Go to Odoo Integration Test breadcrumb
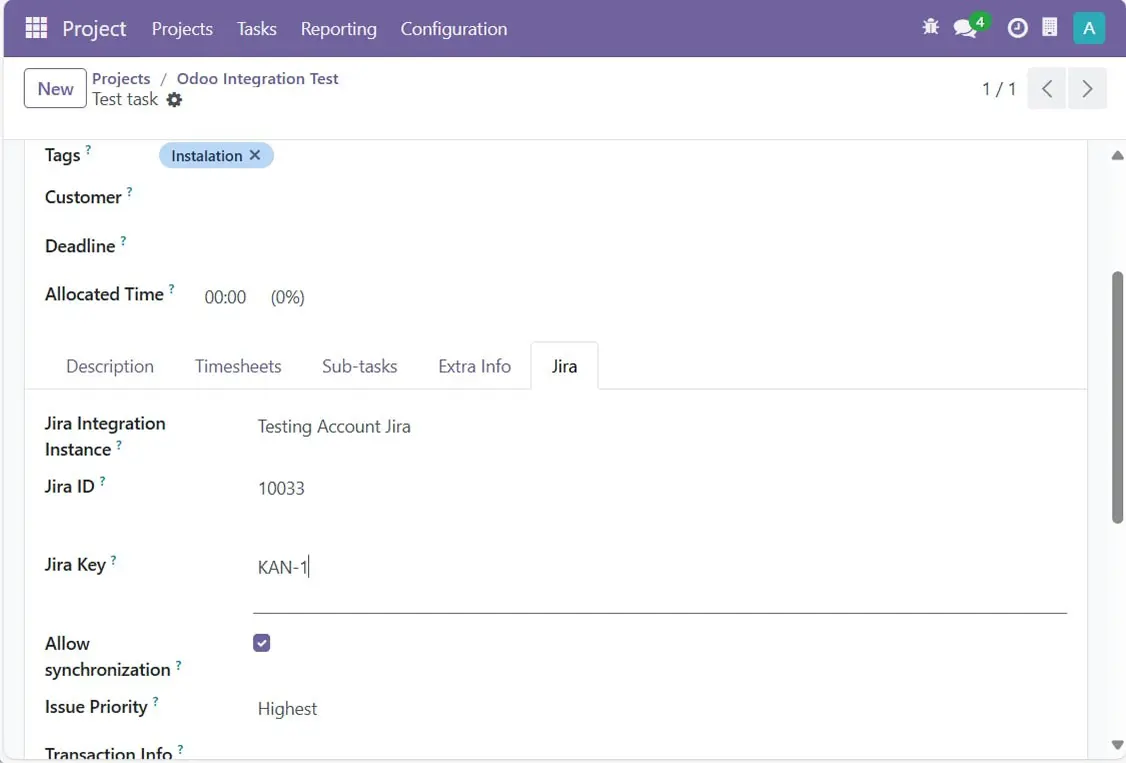1126x763 pixels. 257,79
